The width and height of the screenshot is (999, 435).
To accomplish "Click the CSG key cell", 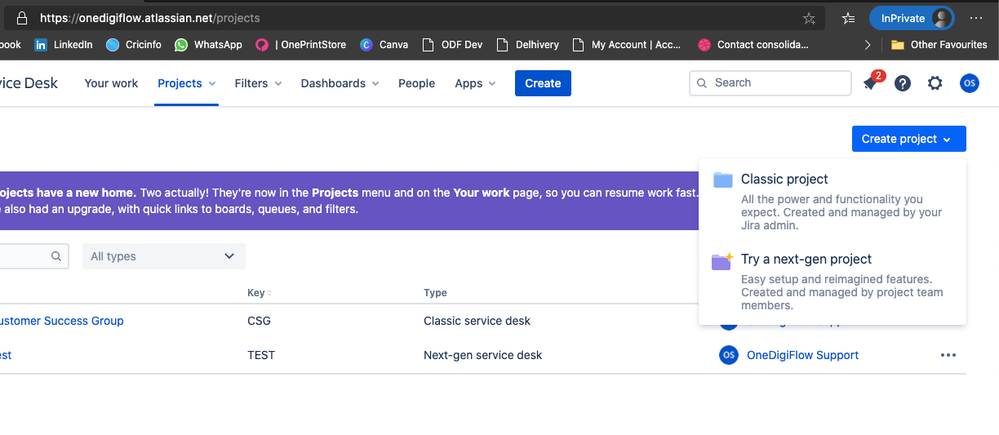I will click(x=259, y=321).
